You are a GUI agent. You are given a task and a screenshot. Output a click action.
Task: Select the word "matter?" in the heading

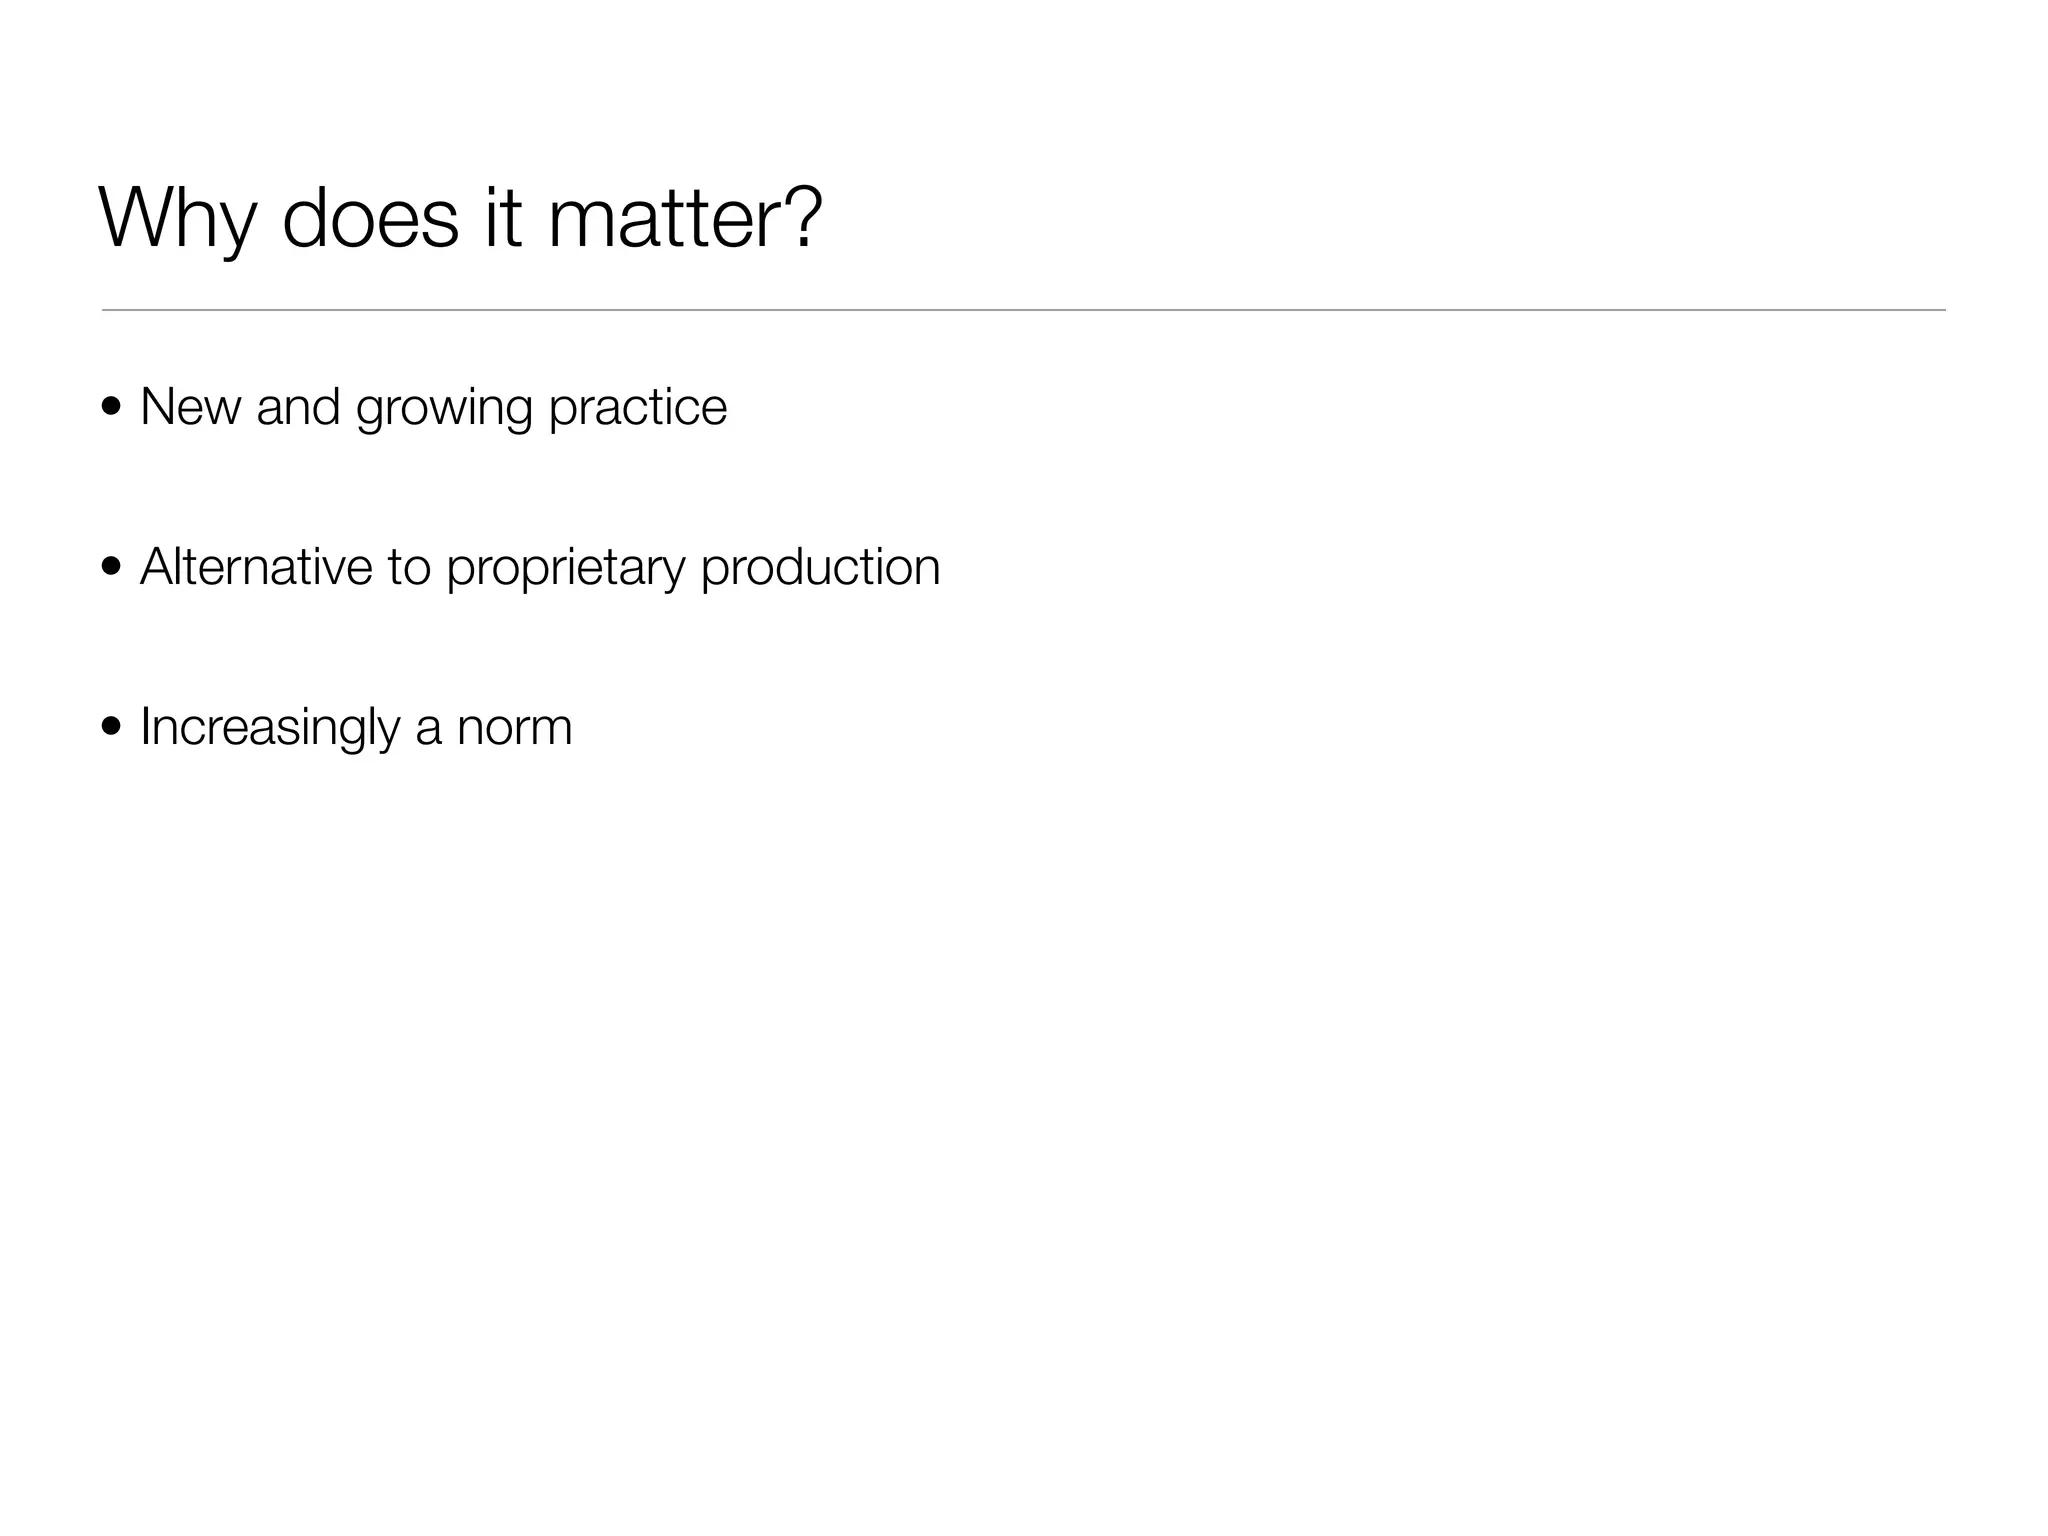(685, 218)
